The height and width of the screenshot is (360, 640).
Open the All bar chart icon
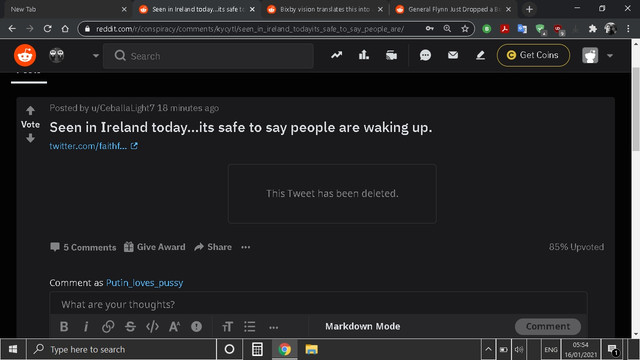pyautogui.click(x=364, y=55)
